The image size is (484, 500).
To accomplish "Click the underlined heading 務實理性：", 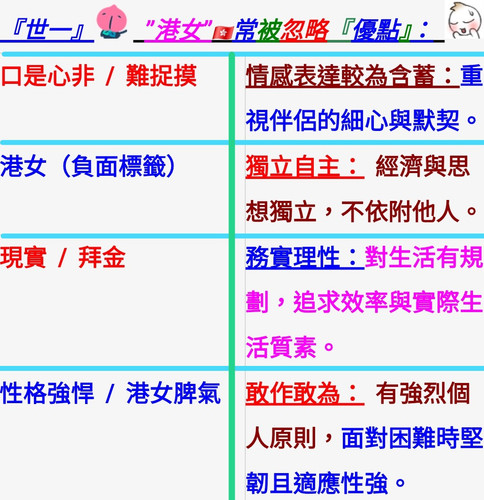I will [305, 257].
